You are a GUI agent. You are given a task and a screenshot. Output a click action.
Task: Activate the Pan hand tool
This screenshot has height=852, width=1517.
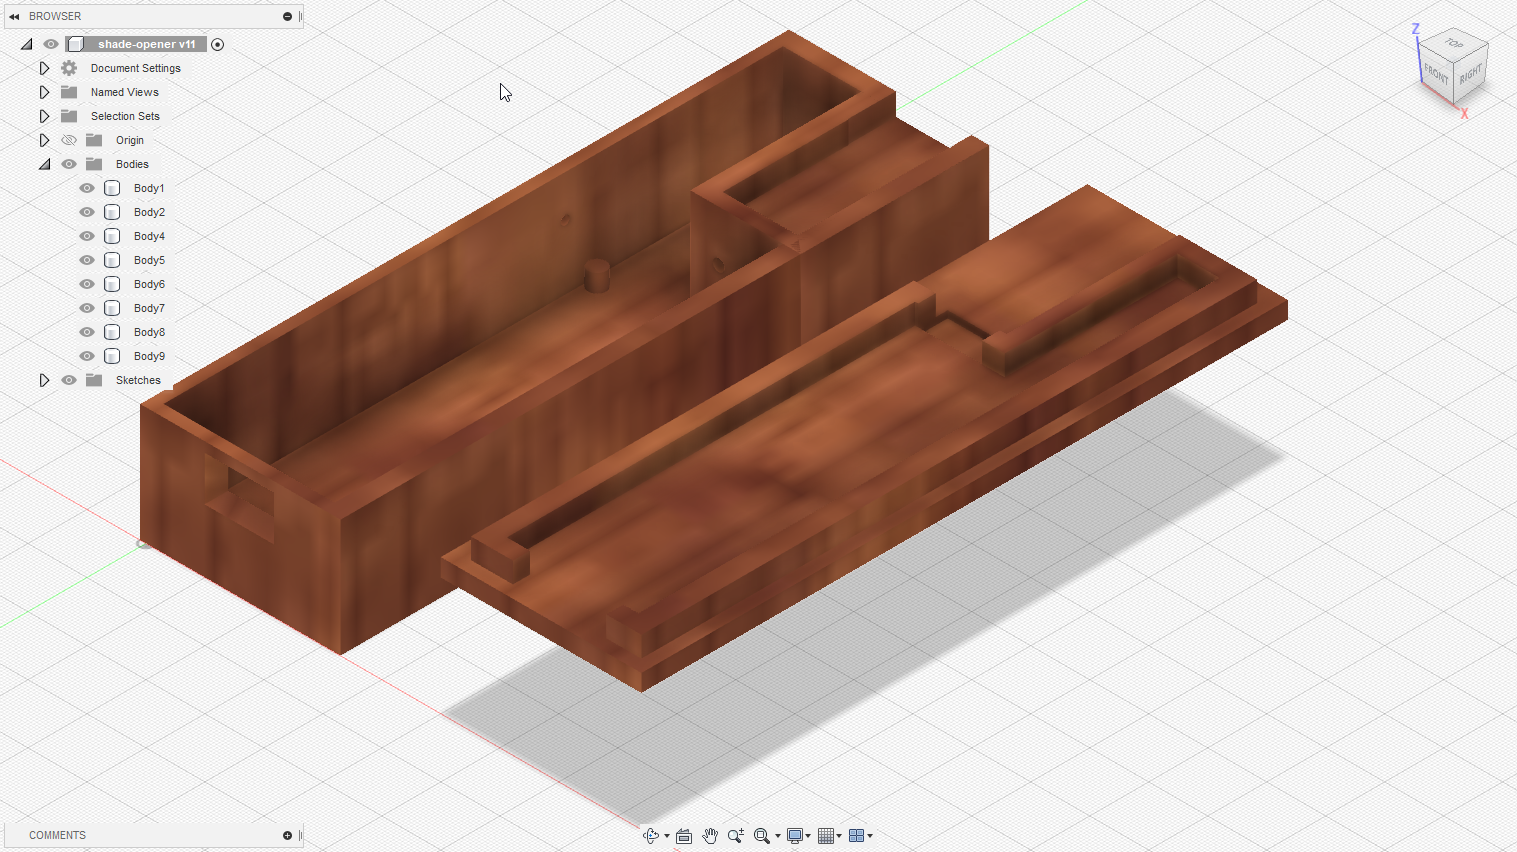710,836
